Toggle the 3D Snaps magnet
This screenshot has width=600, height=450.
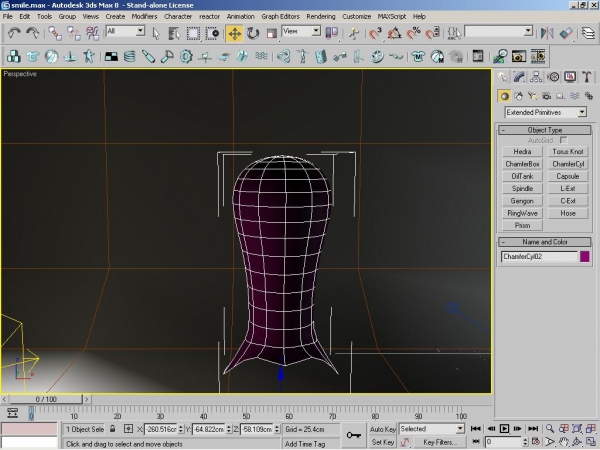pyautogui.click(x=375, y=33)
